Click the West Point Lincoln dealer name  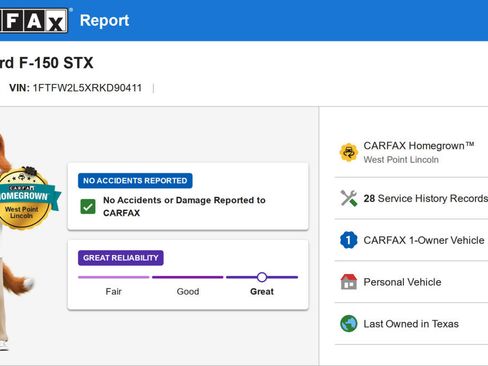point(401,160)
